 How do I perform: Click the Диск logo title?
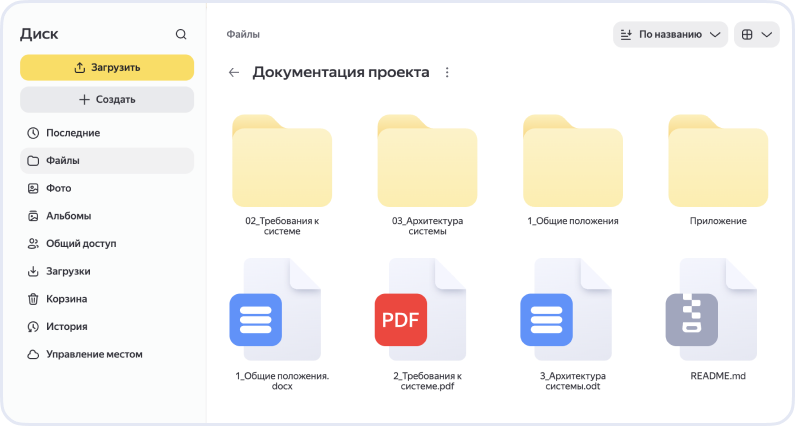[x=40, y=34]
